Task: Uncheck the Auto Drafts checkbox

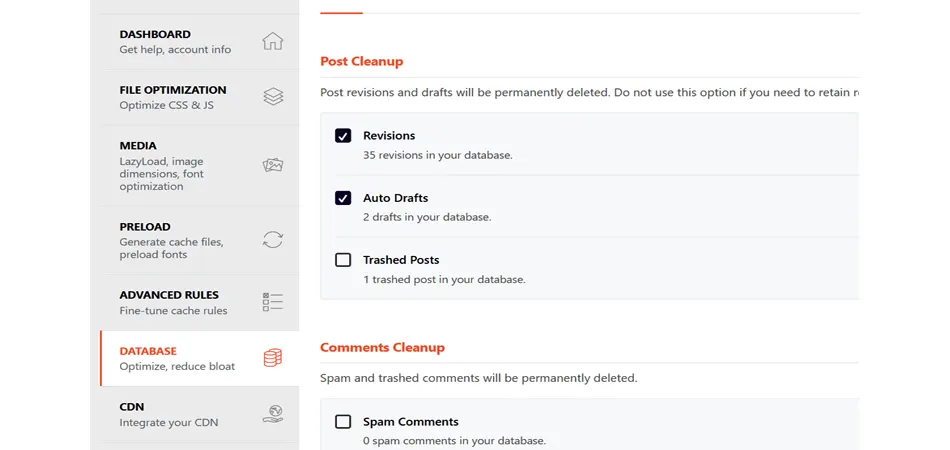Action: click(343, 198)
